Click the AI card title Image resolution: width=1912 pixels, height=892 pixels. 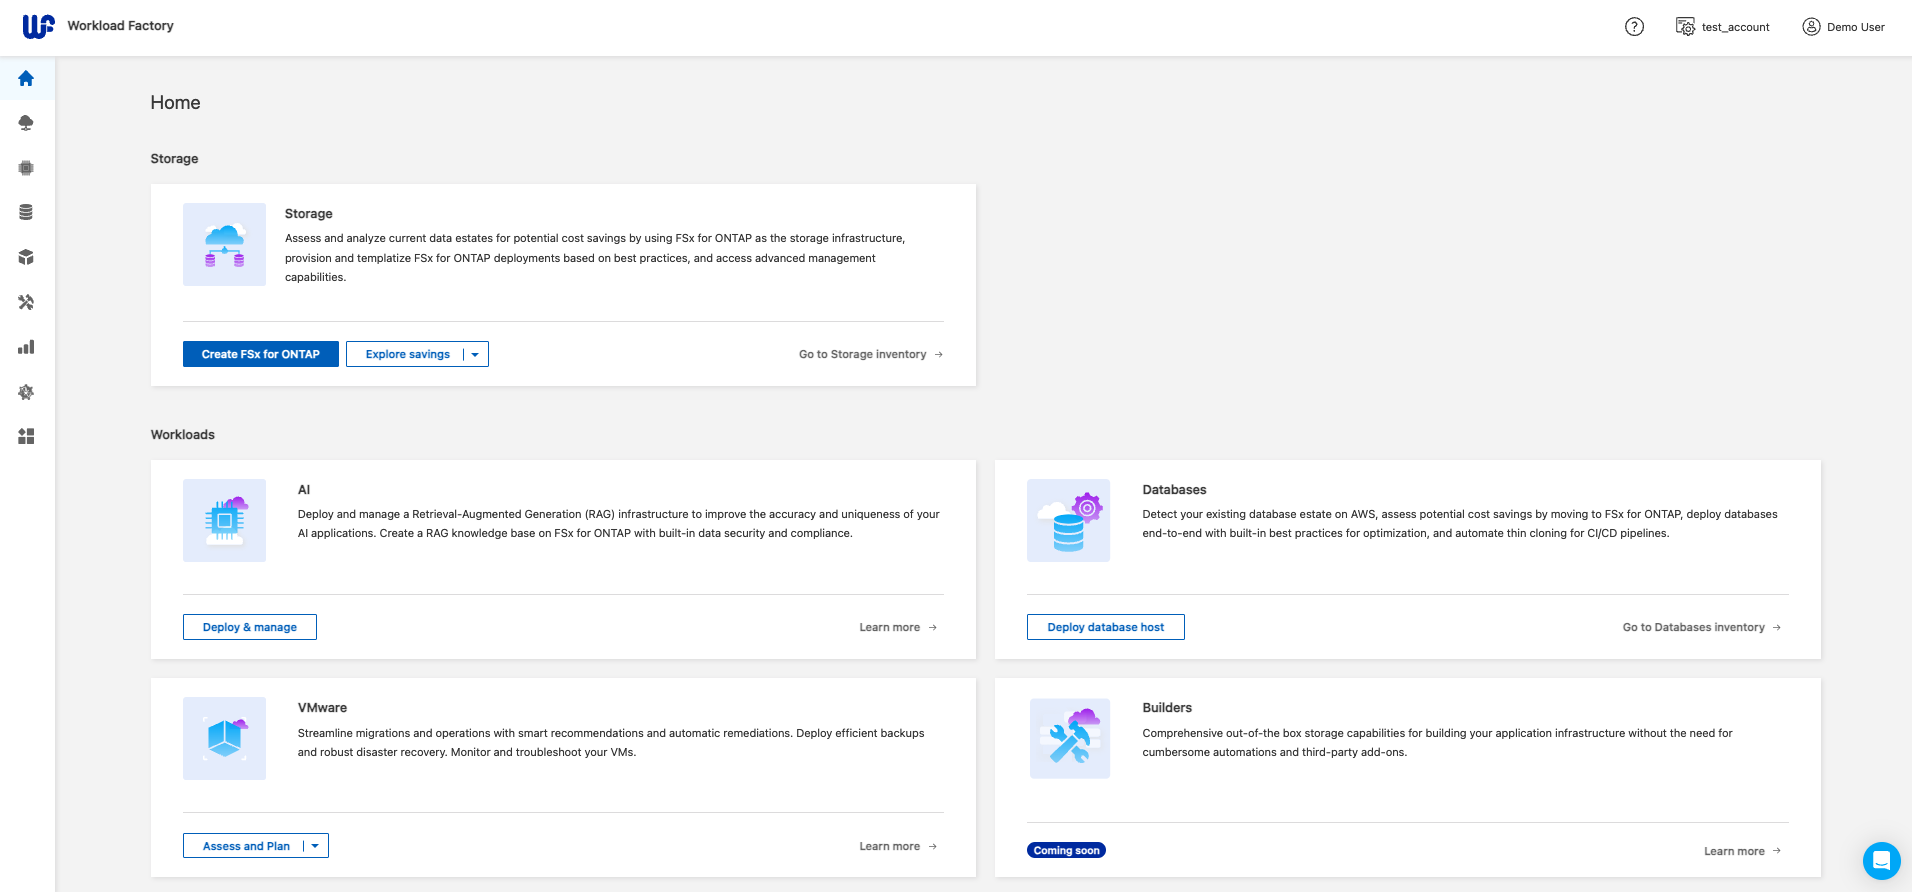(304, 489)
